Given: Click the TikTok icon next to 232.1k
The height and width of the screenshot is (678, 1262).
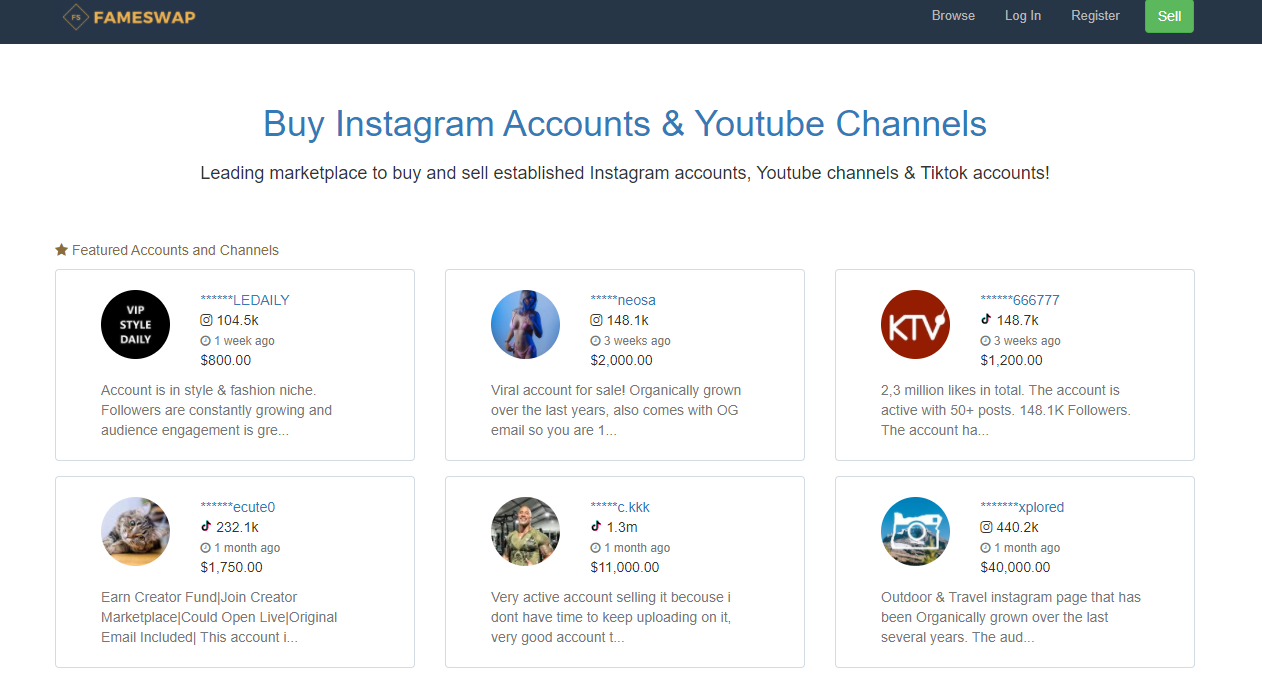Looking at the screenshot, I should coord(206,527).
